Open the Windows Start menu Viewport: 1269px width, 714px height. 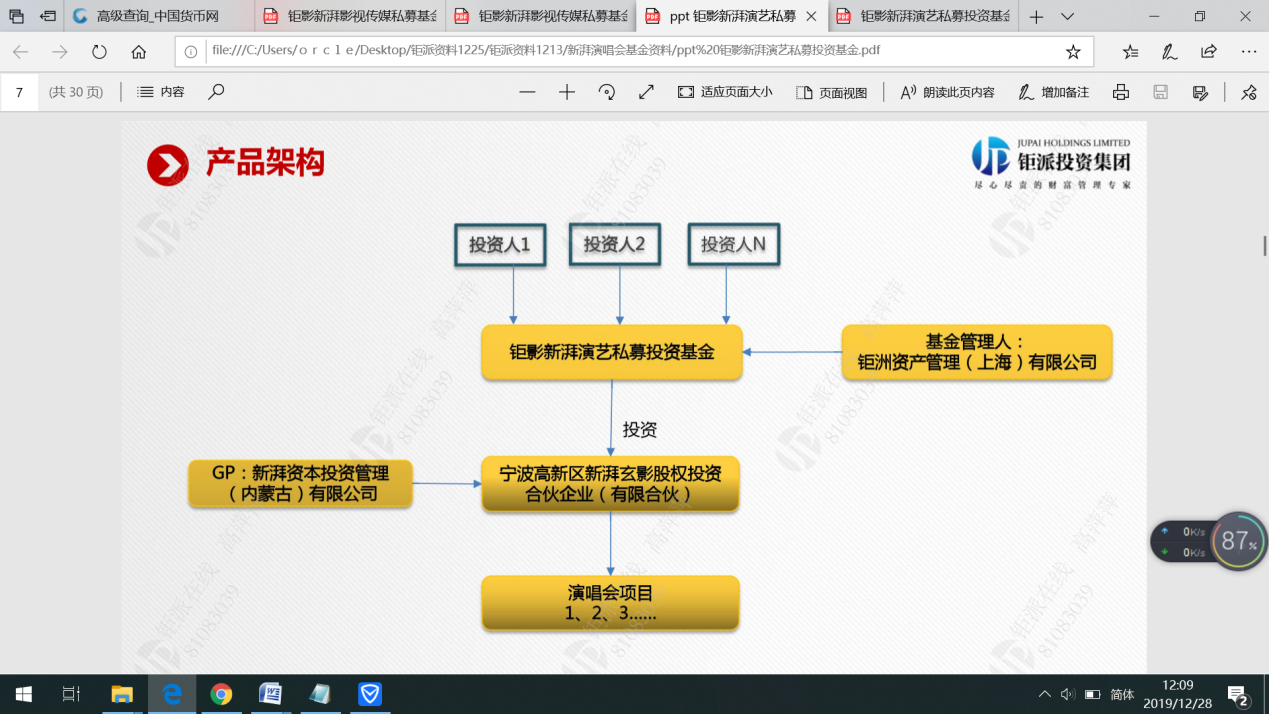(x=23, y=694)
